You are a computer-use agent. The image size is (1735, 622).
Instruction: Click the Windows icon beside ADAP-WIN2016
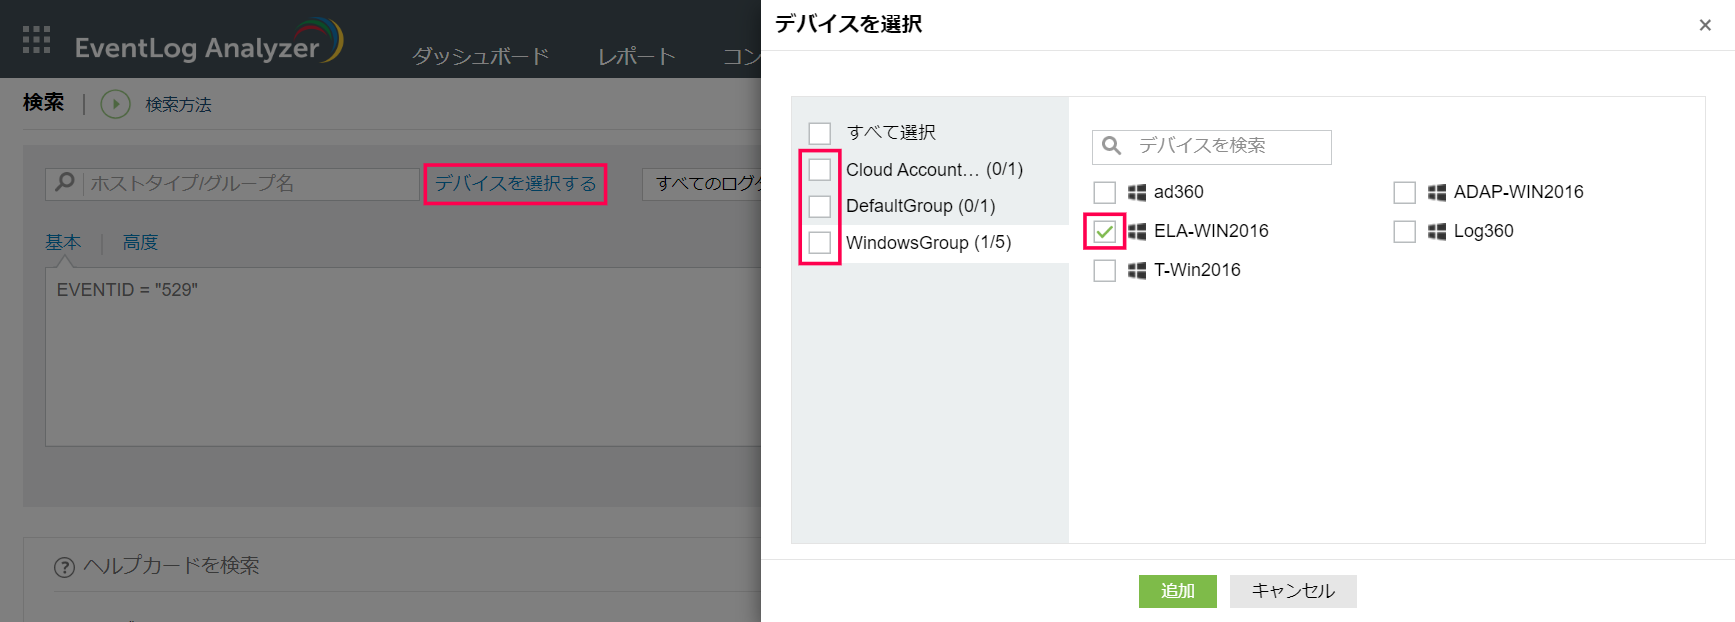1437,192
